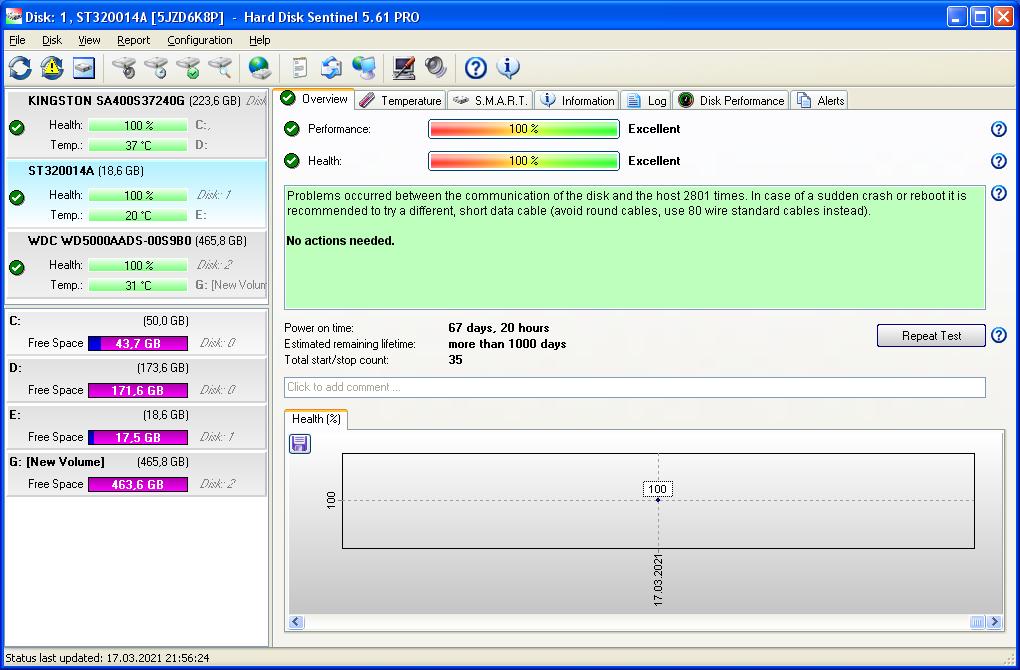Click the hard disk with magnifier icon
Image resolution: width=1020 pixels, height=670 pixels.
pos(221,68)
